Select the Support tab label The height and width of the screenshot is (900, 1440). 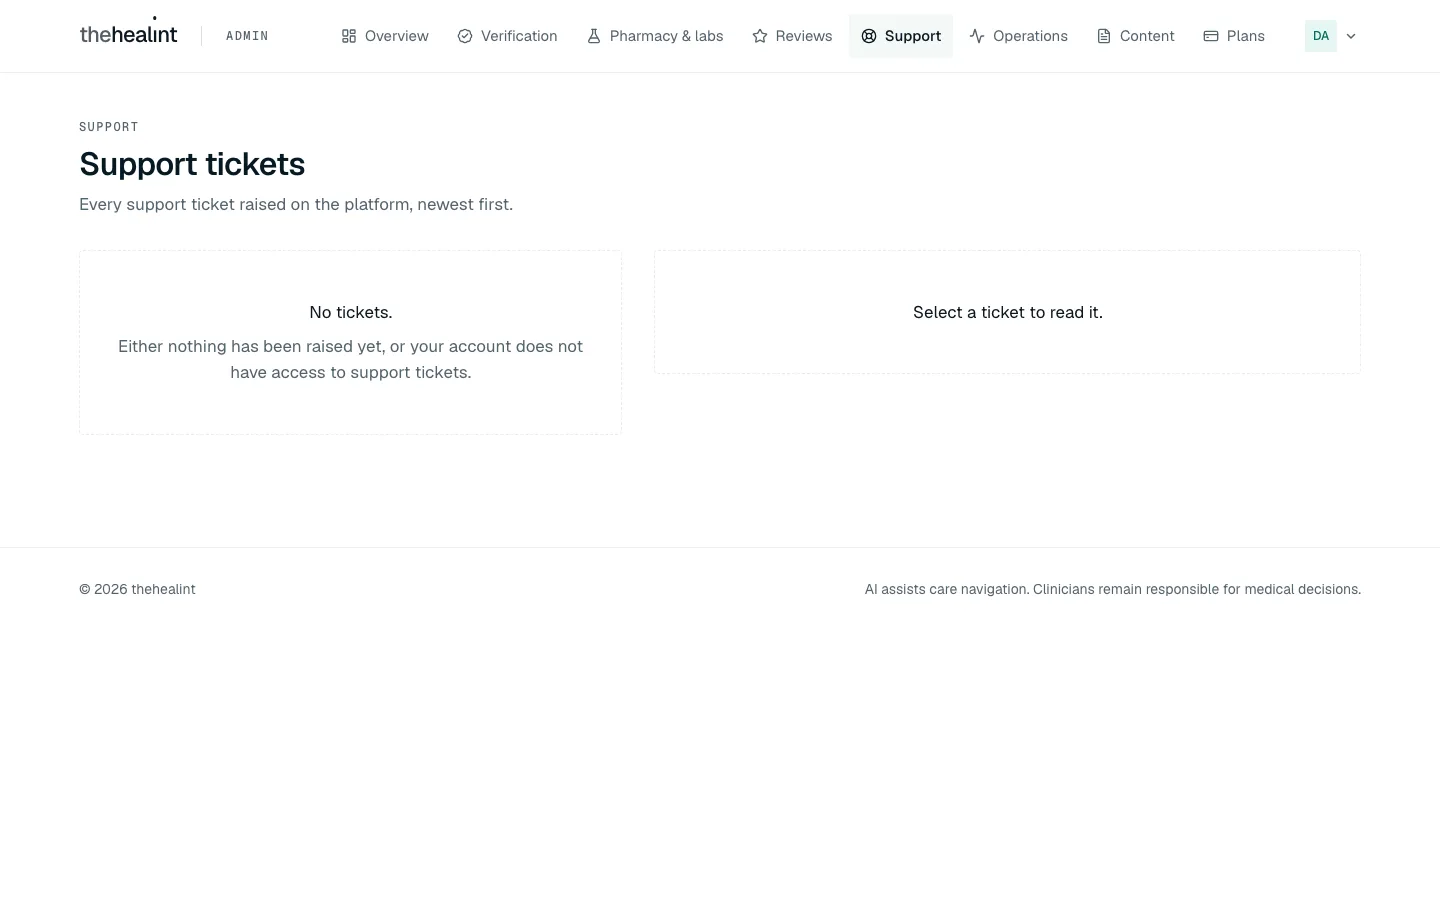point(913,36)
